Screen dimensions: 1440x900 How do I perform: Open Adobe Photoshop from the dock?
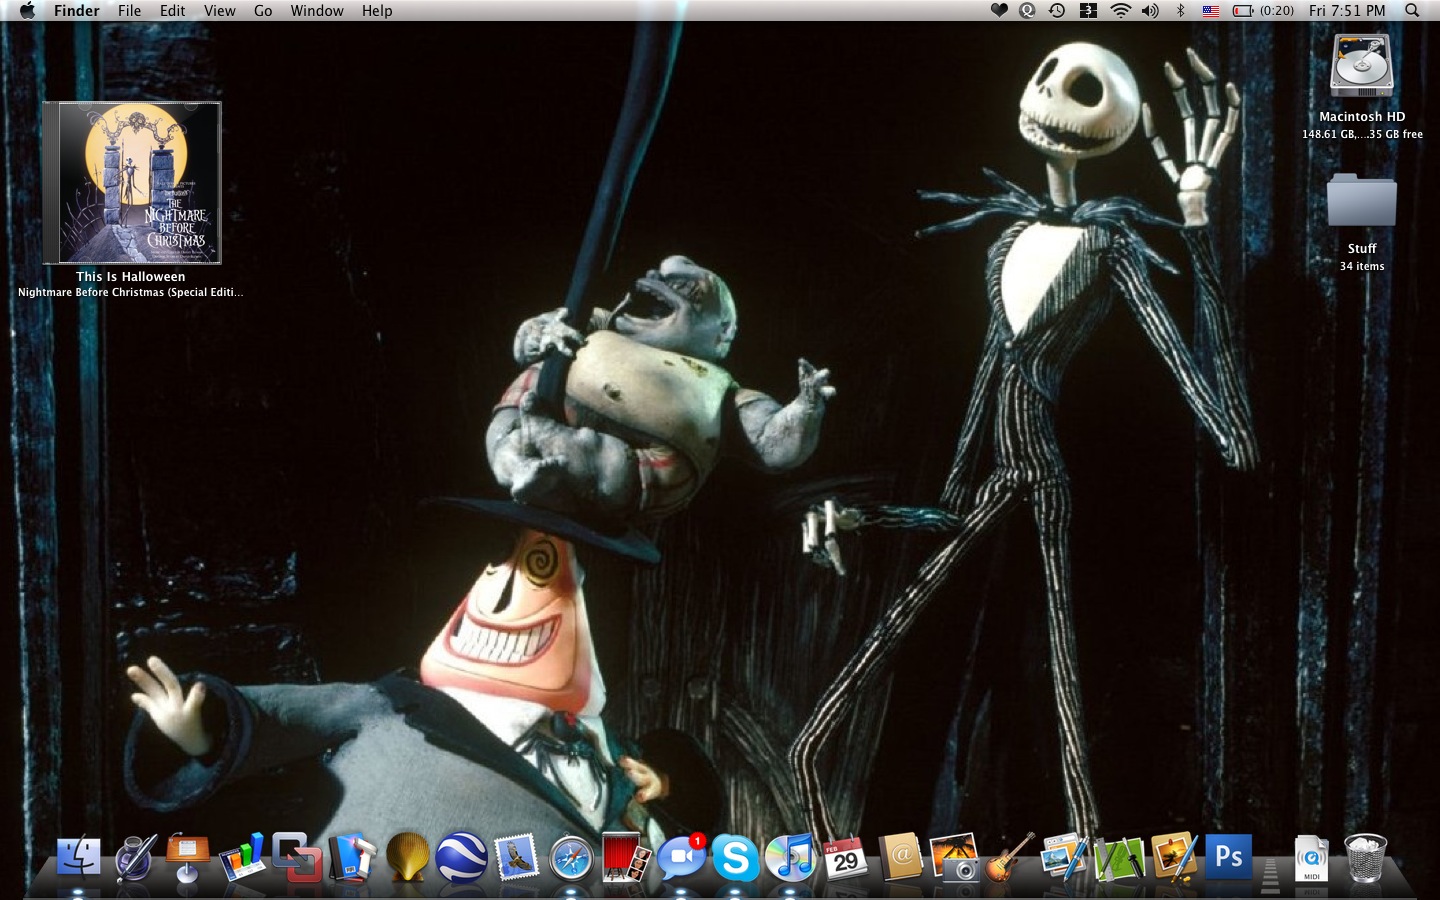click(1228, 858)
